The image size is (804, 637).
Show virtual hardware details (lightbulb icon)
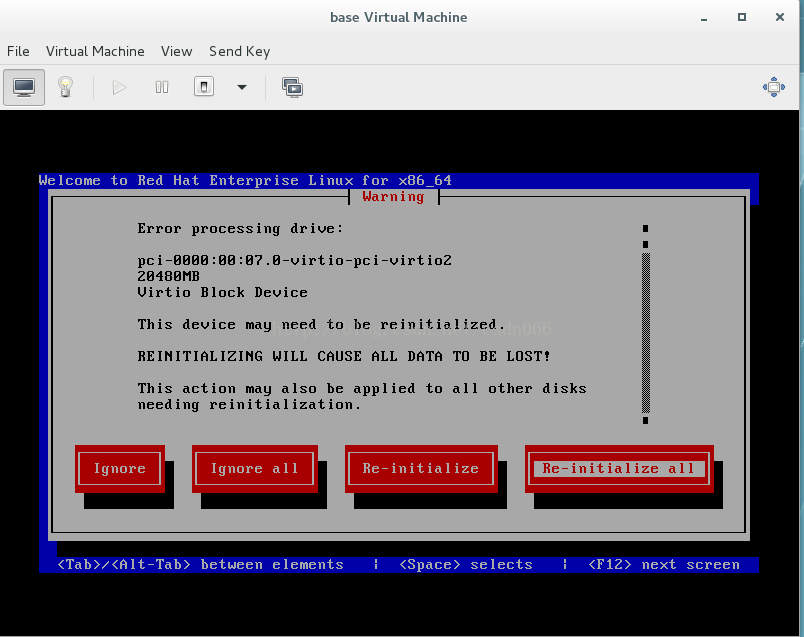coord(65,87)
